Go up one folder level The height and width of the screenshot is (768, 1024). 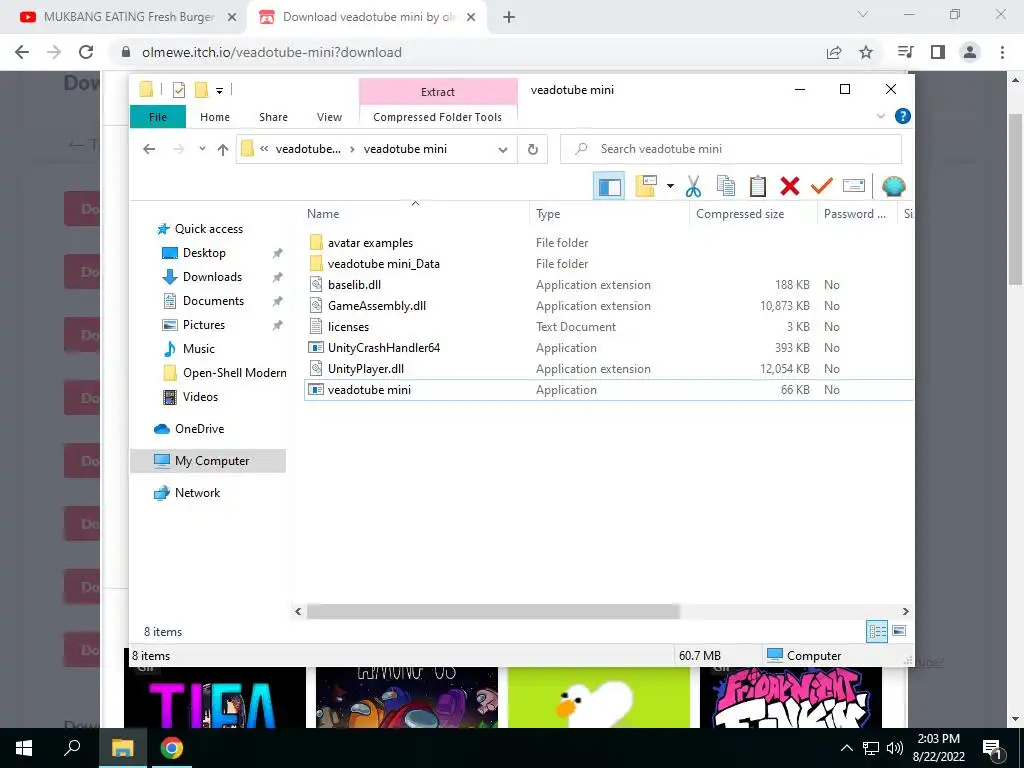tap(223, 150)
